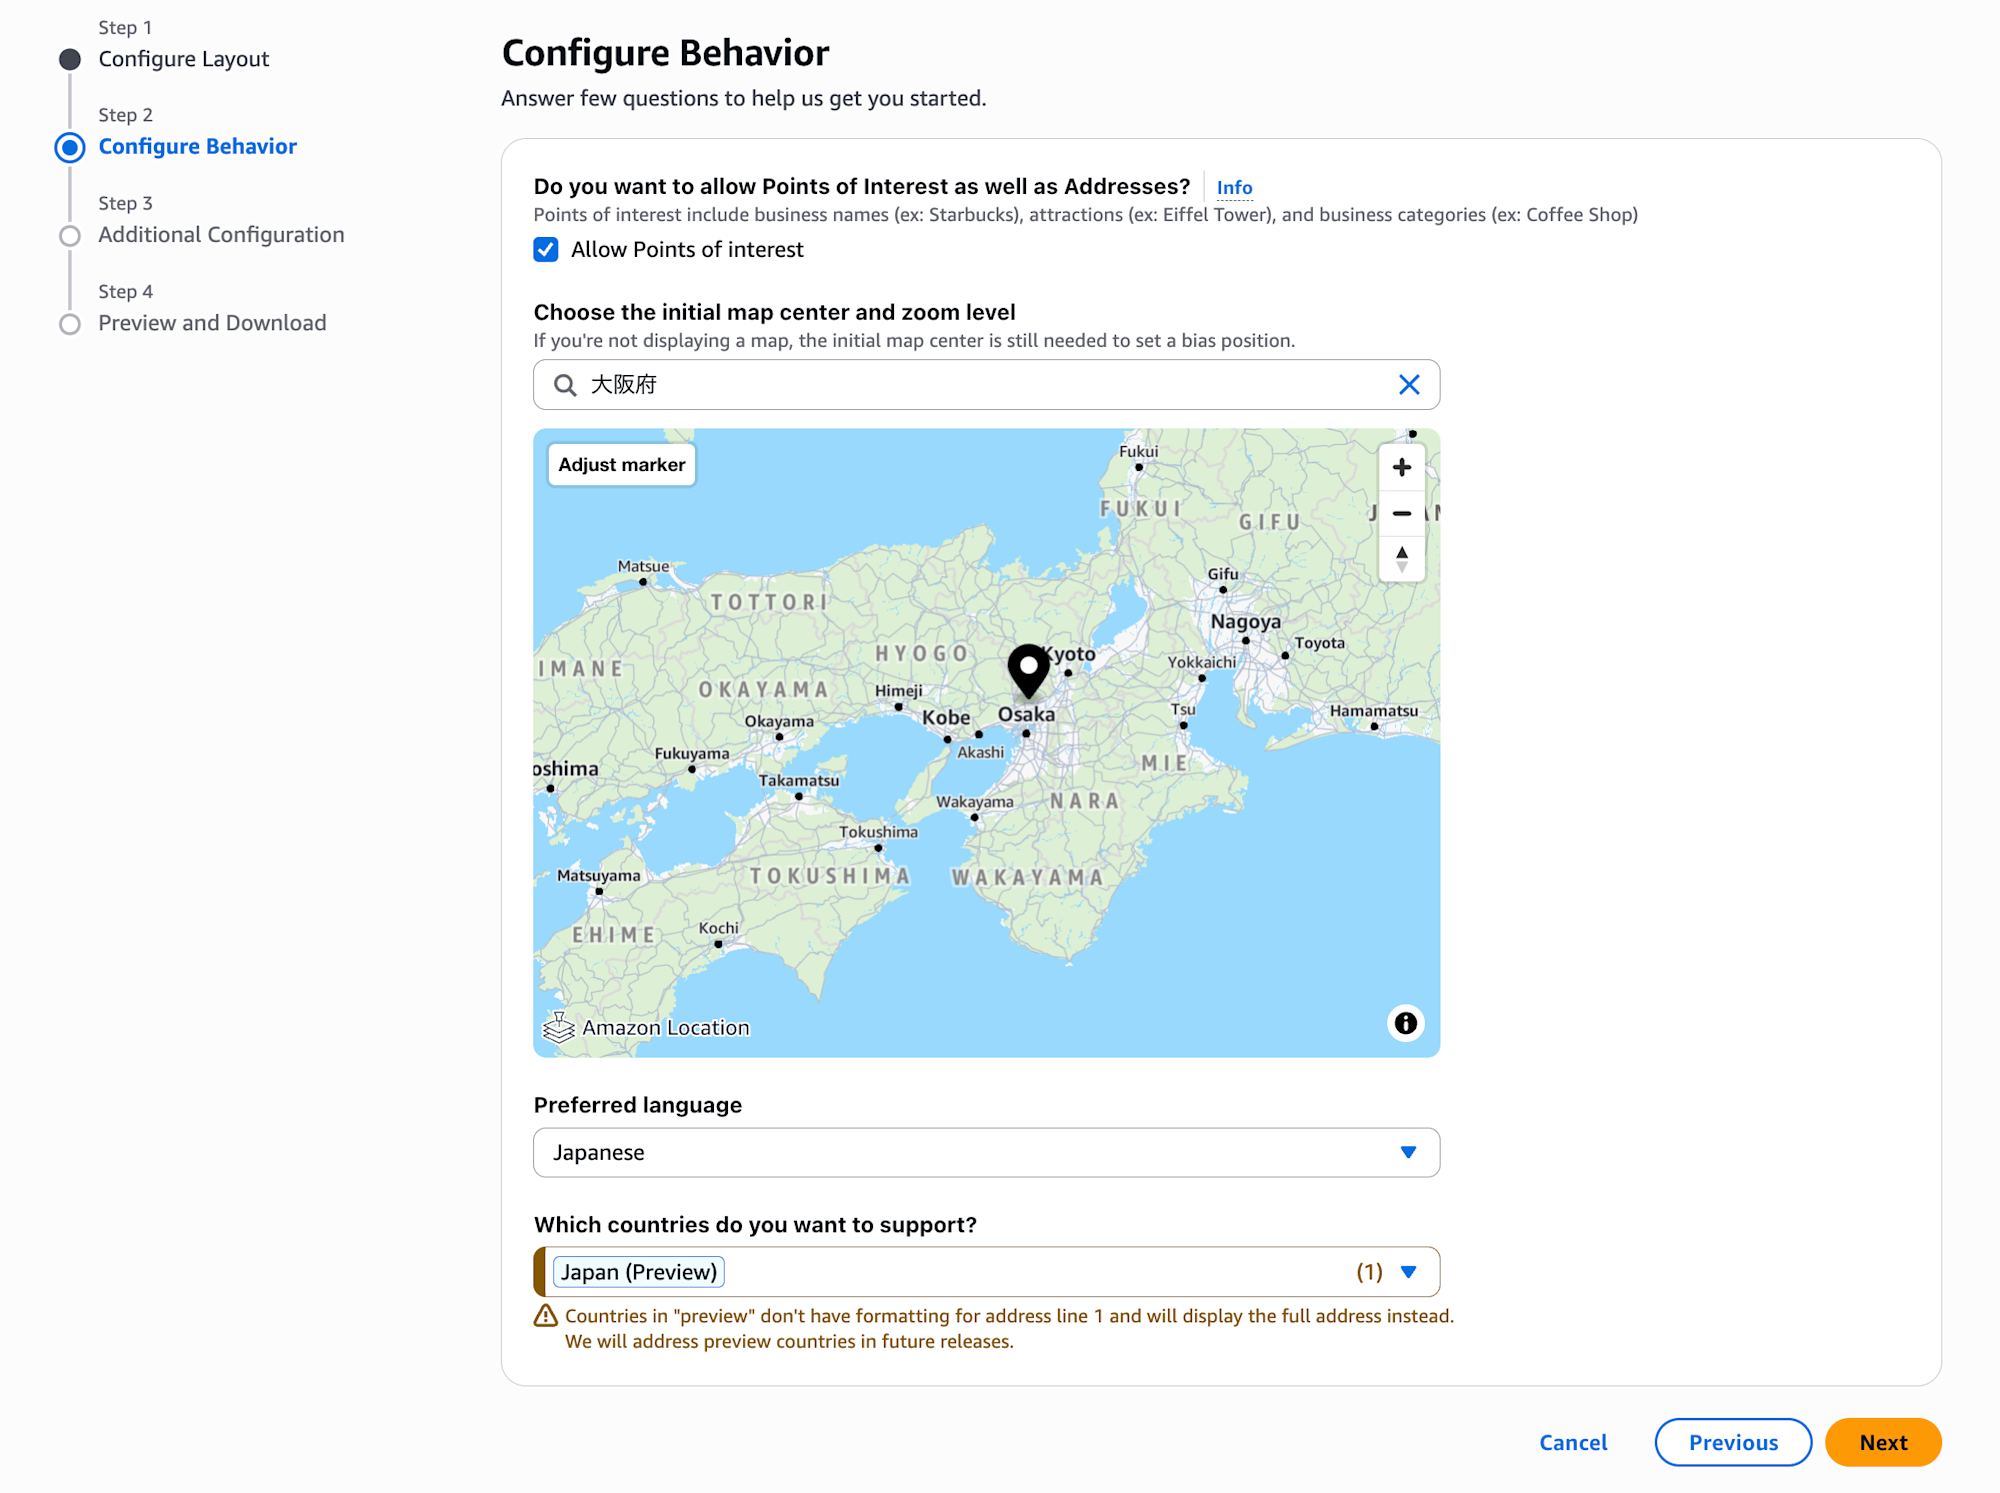This screenshot has width=2000, height=1493.
Task: Go to Configure Layout step
Action: coord(184,59)
